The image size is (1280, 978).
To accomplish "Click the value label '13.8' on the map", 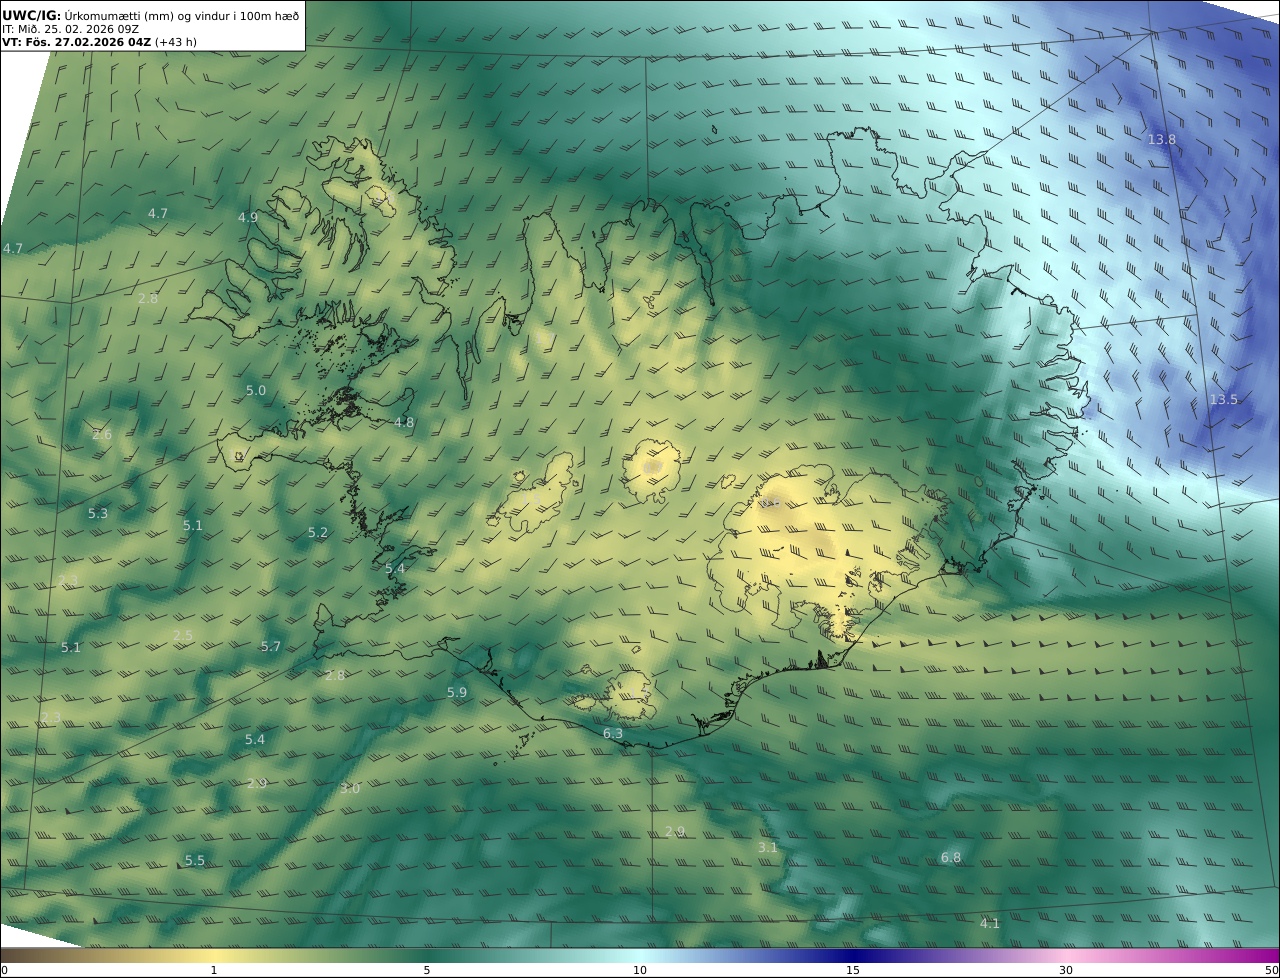I will coord(1161,139).
